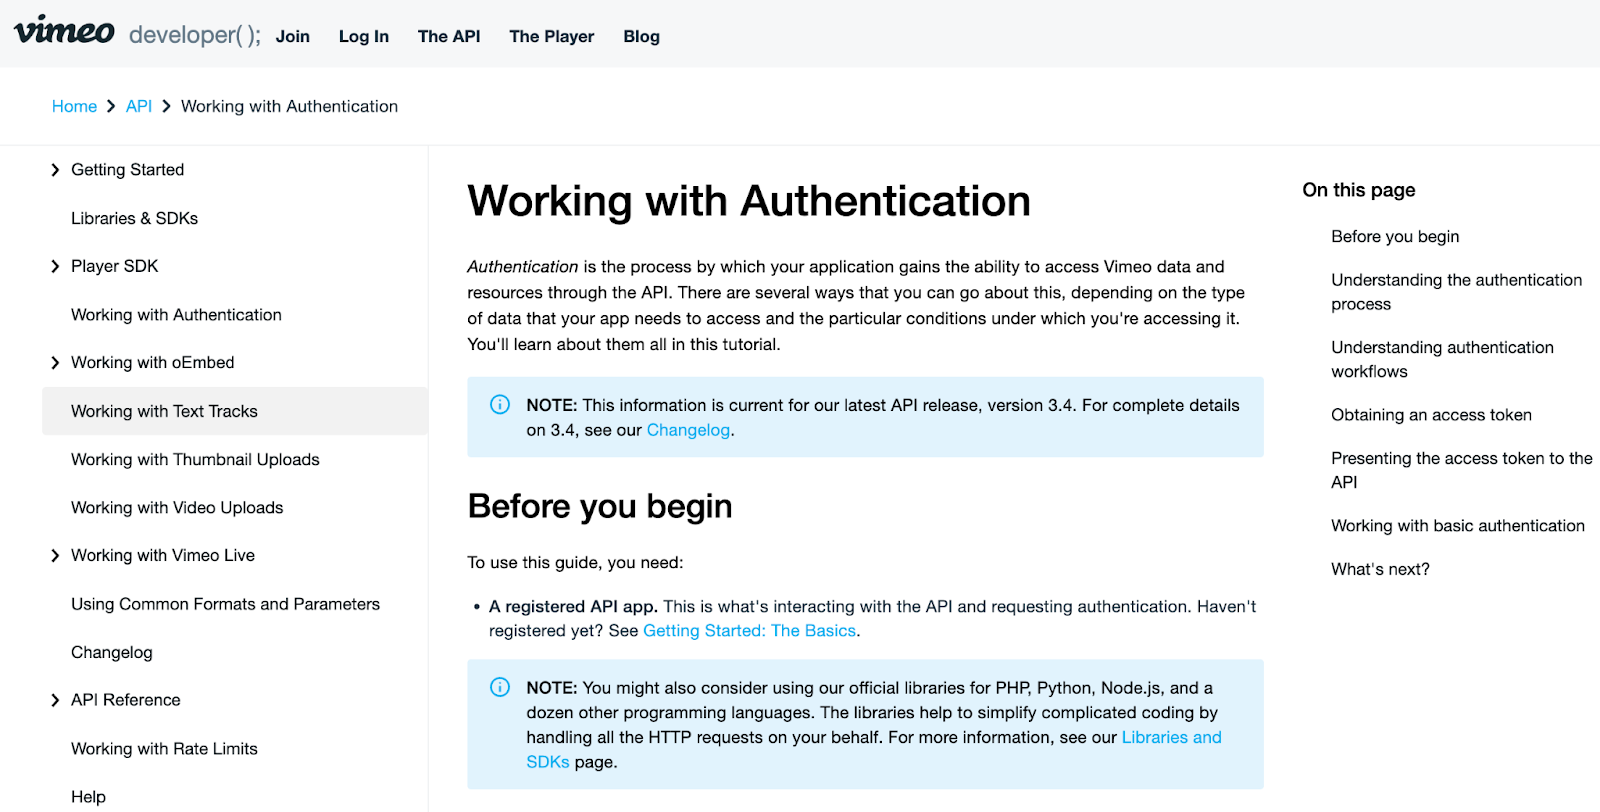1600x812 pixels.
Task: Go to The API in top navigation
Action: [x=449, y=36]
